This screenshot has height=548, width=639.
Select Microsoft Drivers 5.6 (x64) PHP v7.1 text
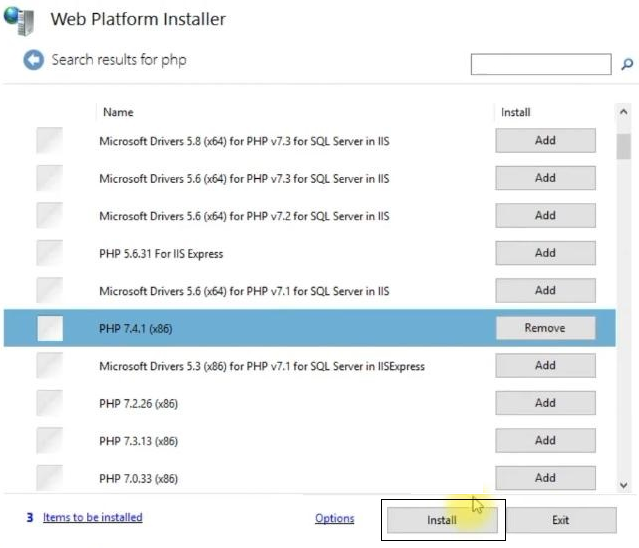[x=244, y=291]
